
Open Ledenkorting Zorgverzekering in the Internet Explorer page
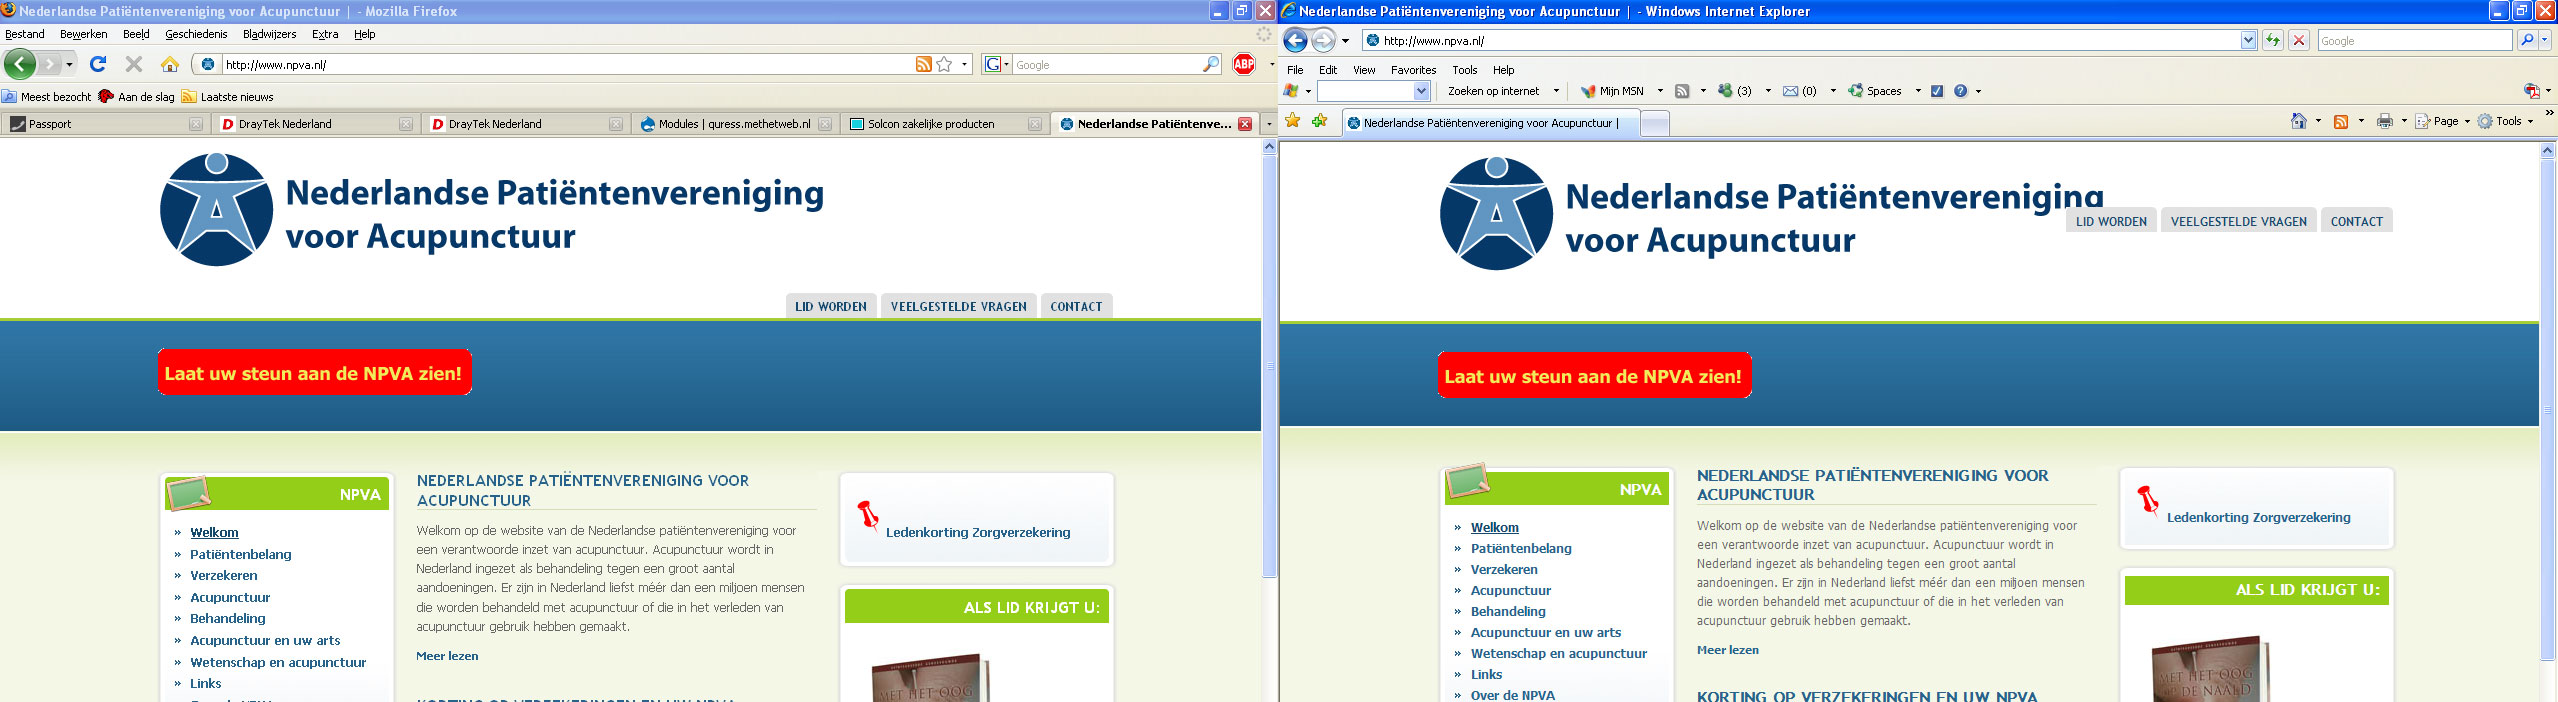pos(2258,517)
